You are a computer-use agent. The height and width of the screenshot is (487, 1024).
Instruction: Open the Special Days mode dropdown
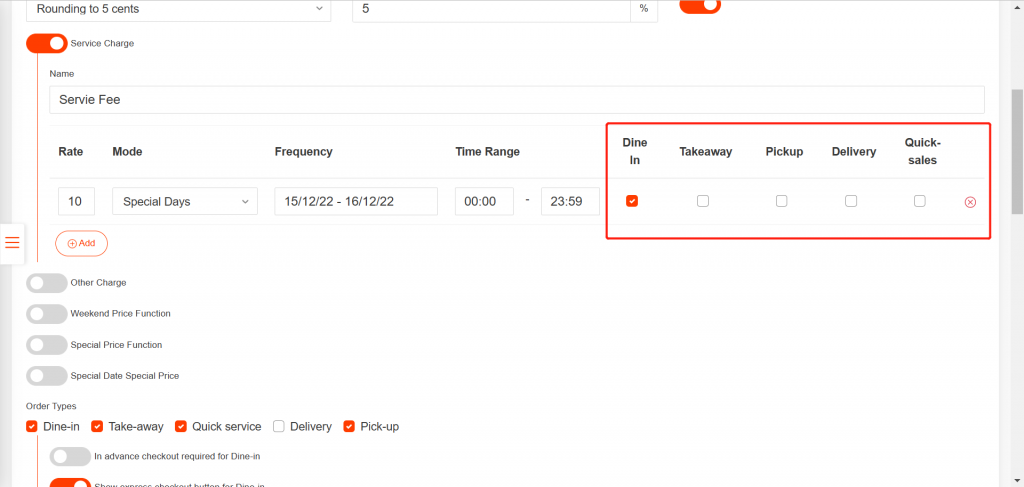tap(185, 202)
